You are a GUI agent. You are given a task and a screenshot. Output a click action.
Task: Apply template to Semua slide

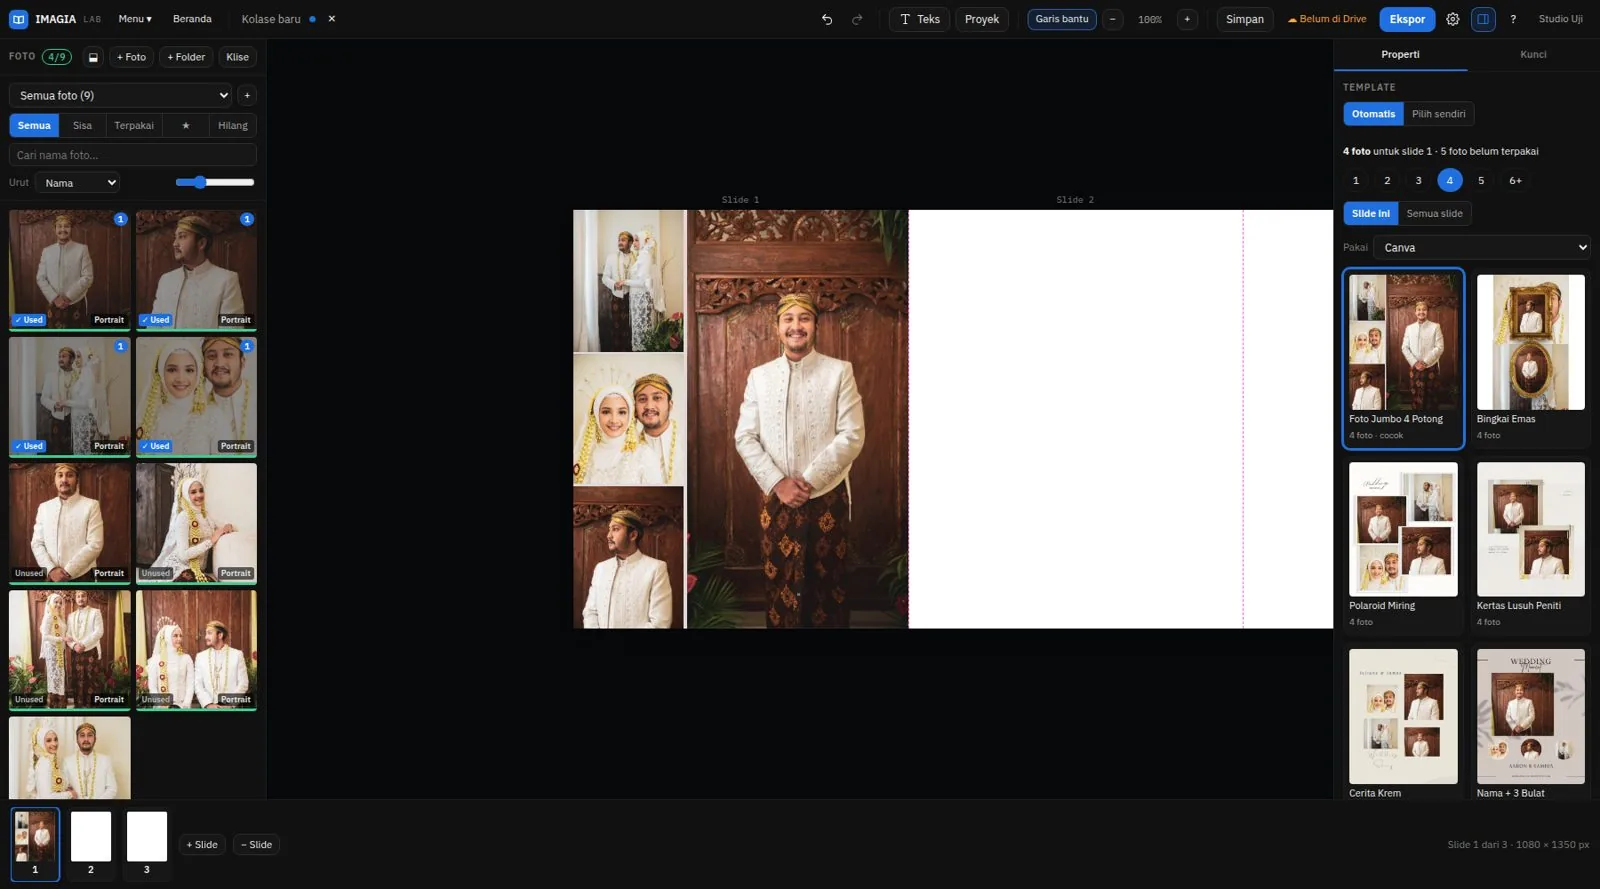[1434, 214]
